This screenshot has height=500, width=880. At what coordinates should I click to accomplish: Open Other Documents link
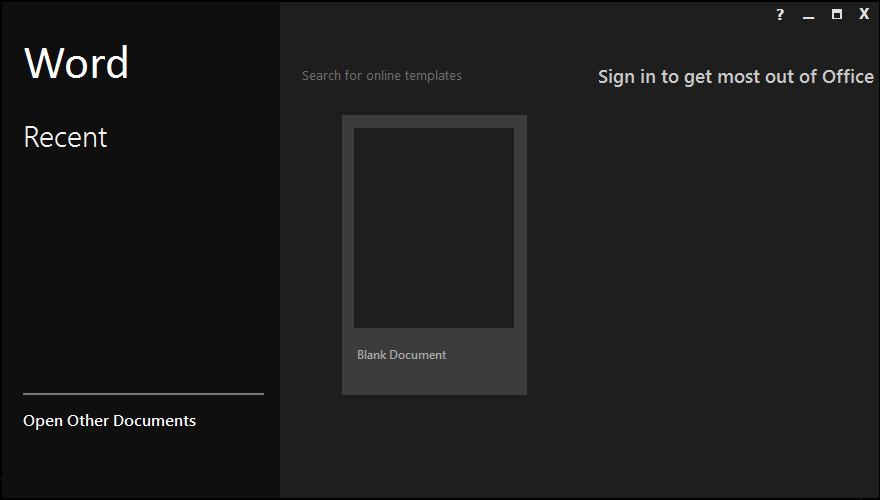[109, 420]
